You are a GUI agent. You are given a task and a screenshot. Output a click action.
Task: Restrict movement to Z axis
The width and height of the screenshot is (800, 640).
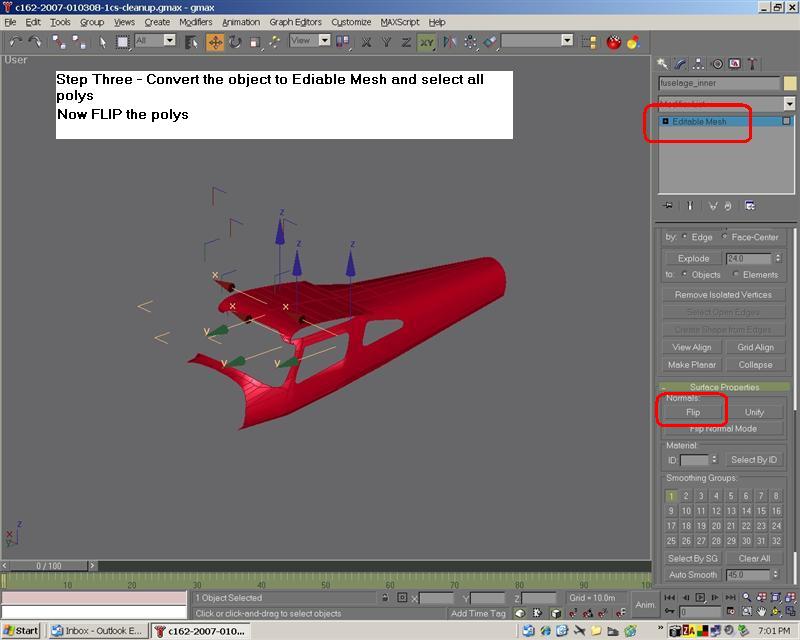point(406,42)
